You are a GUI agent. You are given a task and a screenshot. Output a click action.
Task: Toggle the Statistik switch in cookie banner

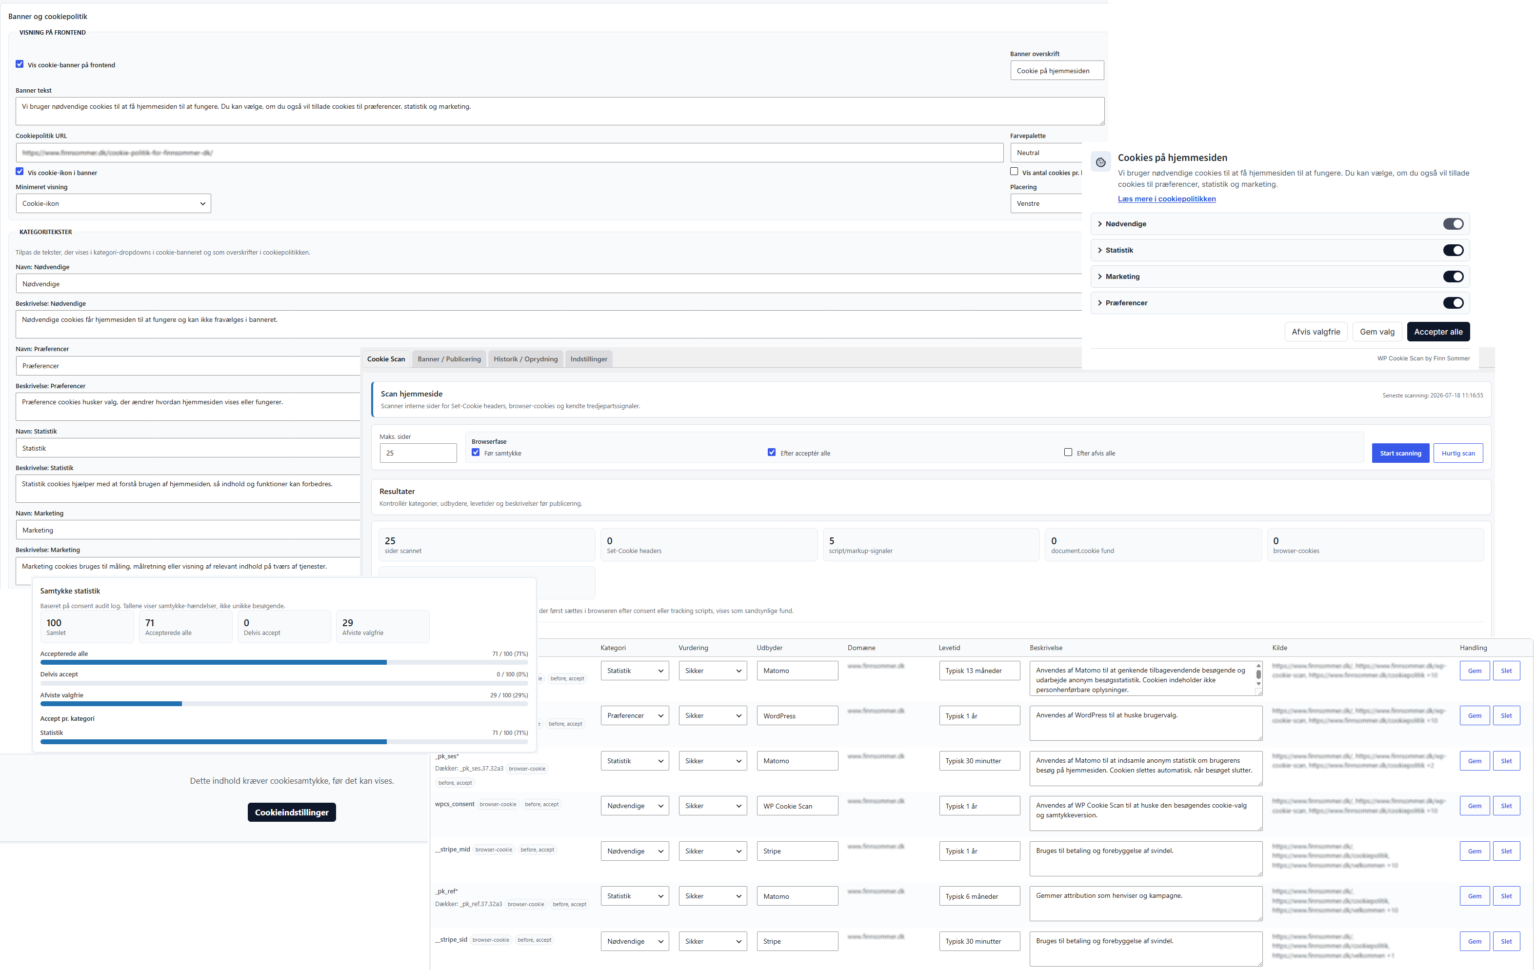pos(1453,250)
